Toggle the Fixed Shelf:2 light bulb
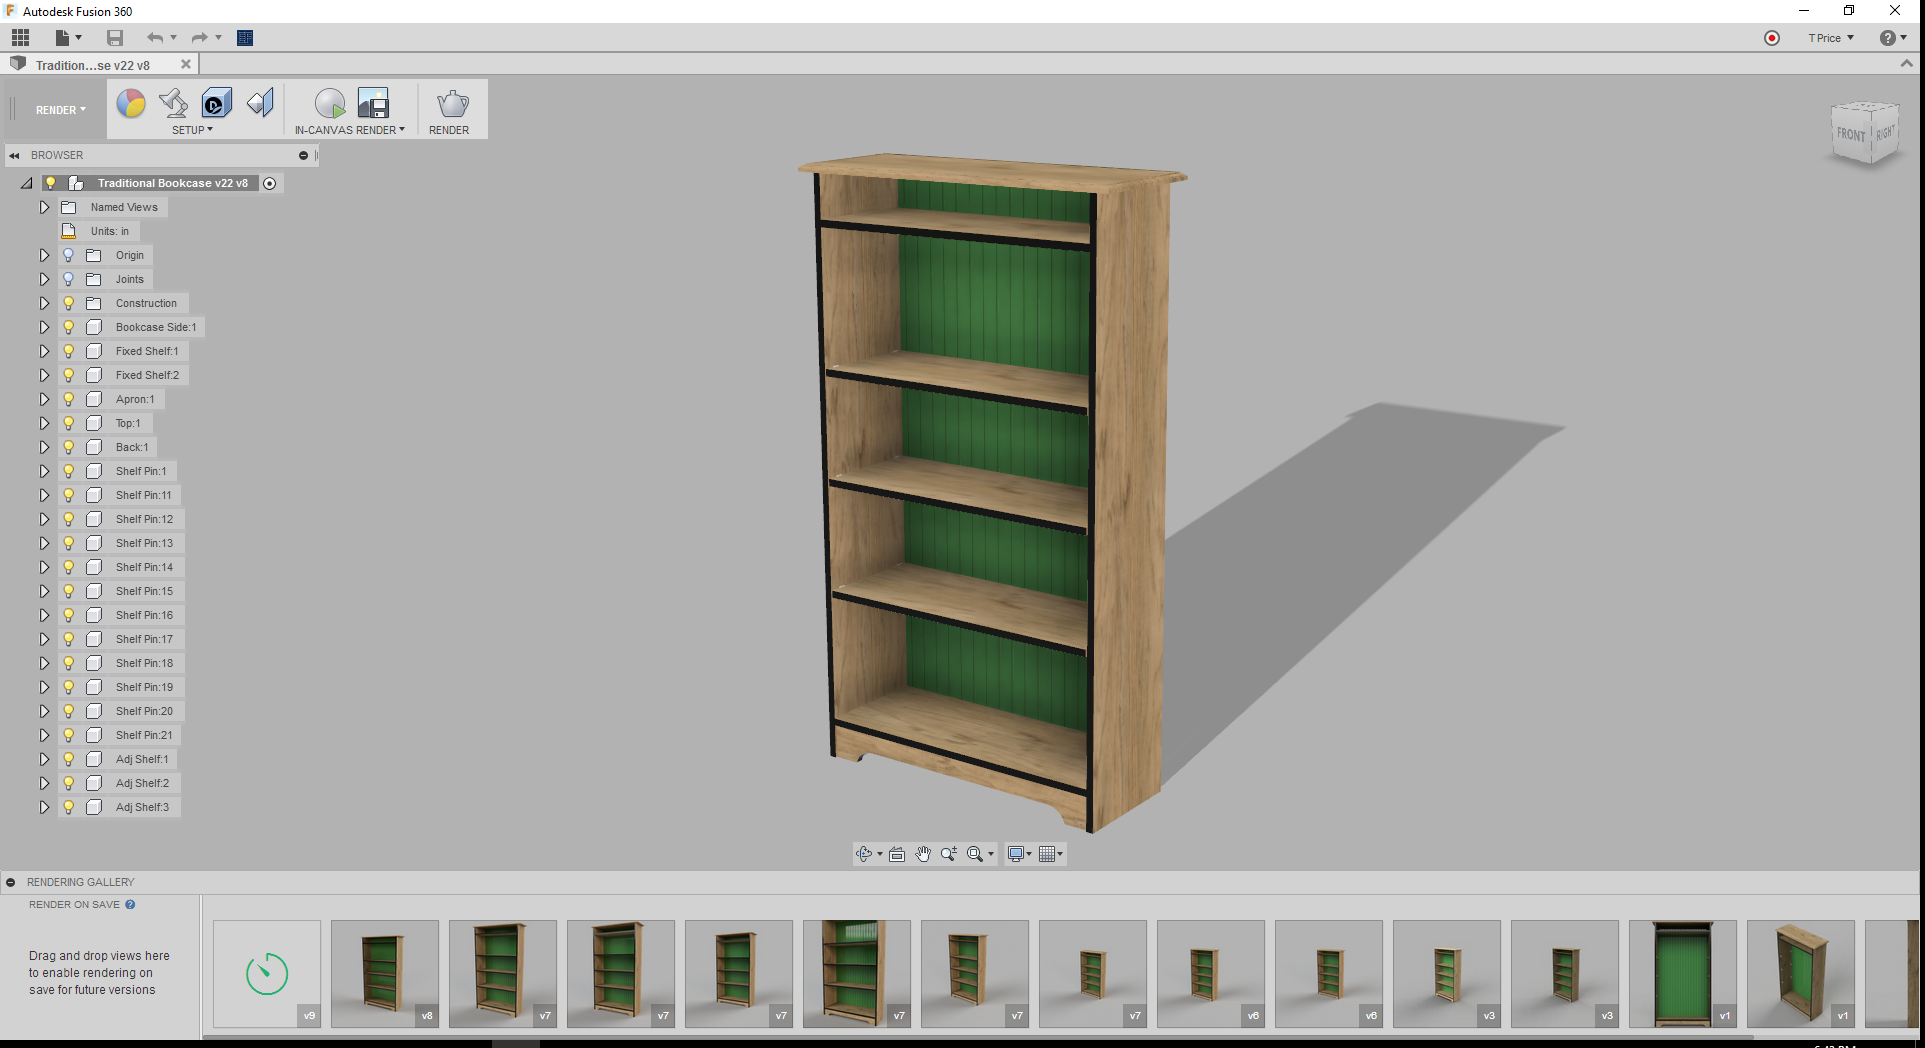Screen dimensions: 1925x1048 coord(68,375)
